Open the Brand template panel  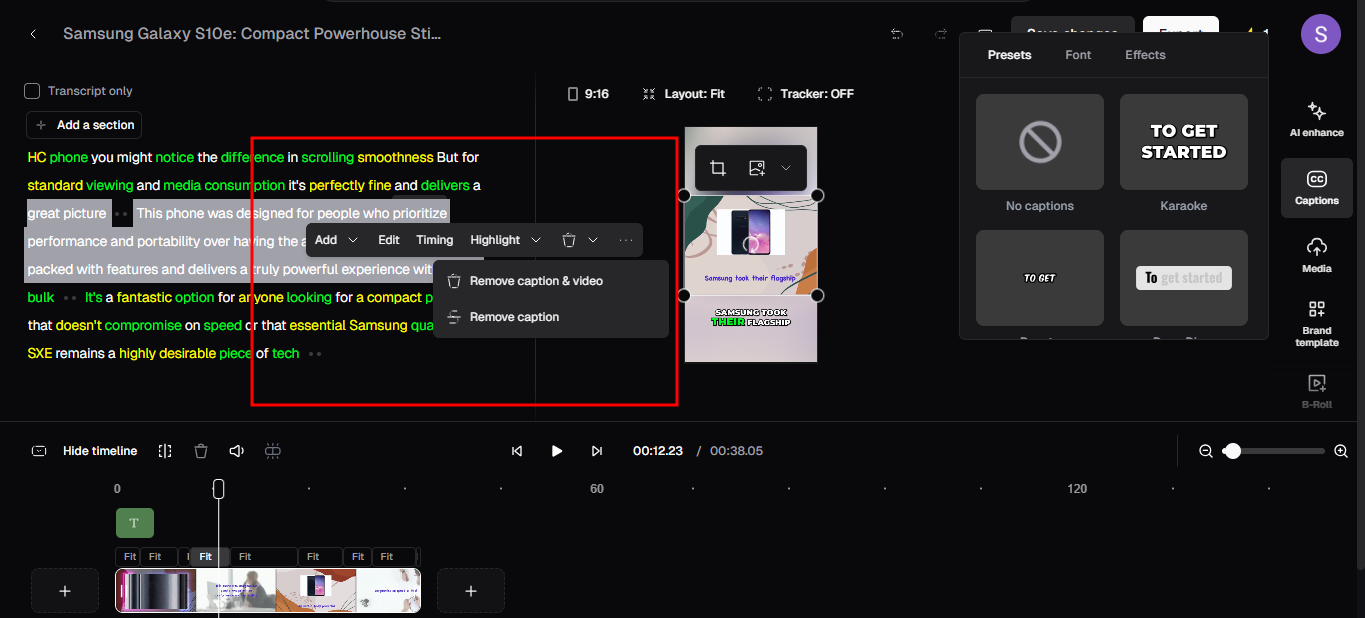point(1316,323)
